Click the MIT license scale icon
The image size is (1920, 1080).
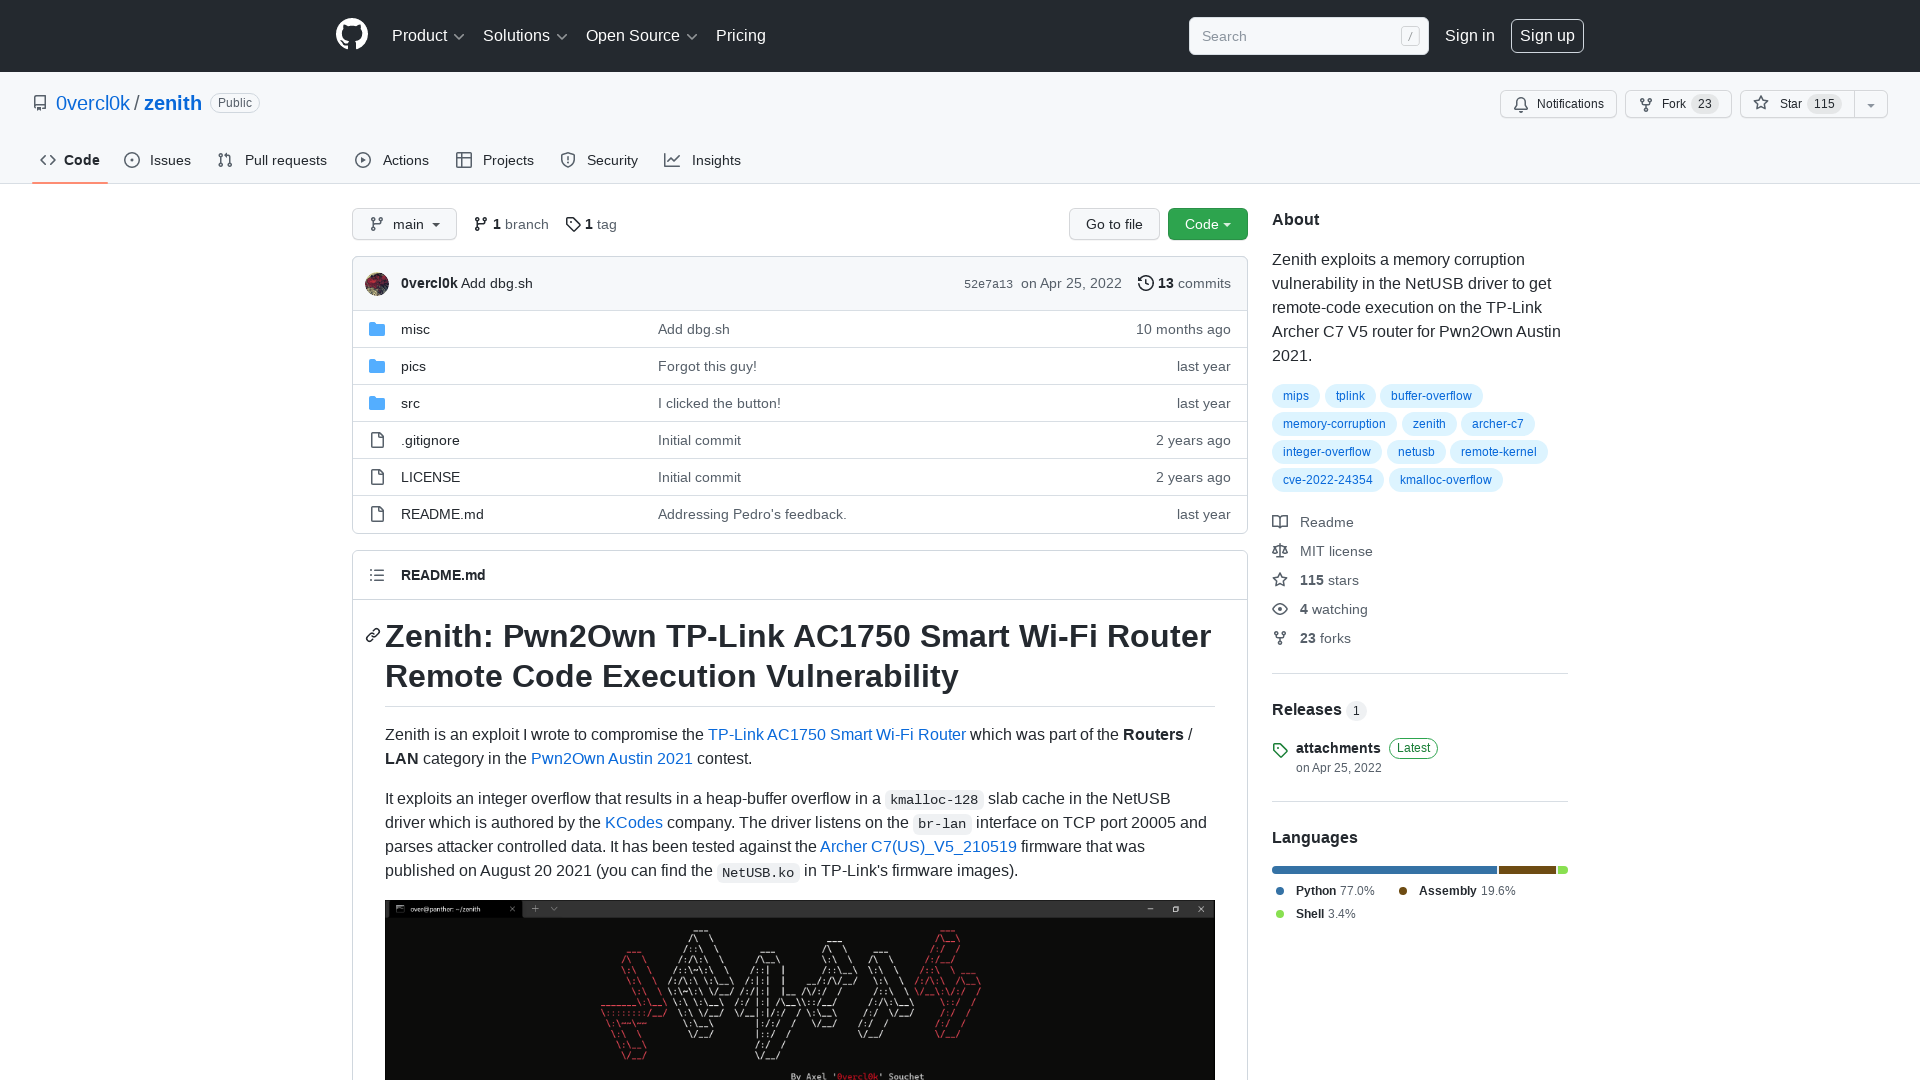[x=1280, y=551]
